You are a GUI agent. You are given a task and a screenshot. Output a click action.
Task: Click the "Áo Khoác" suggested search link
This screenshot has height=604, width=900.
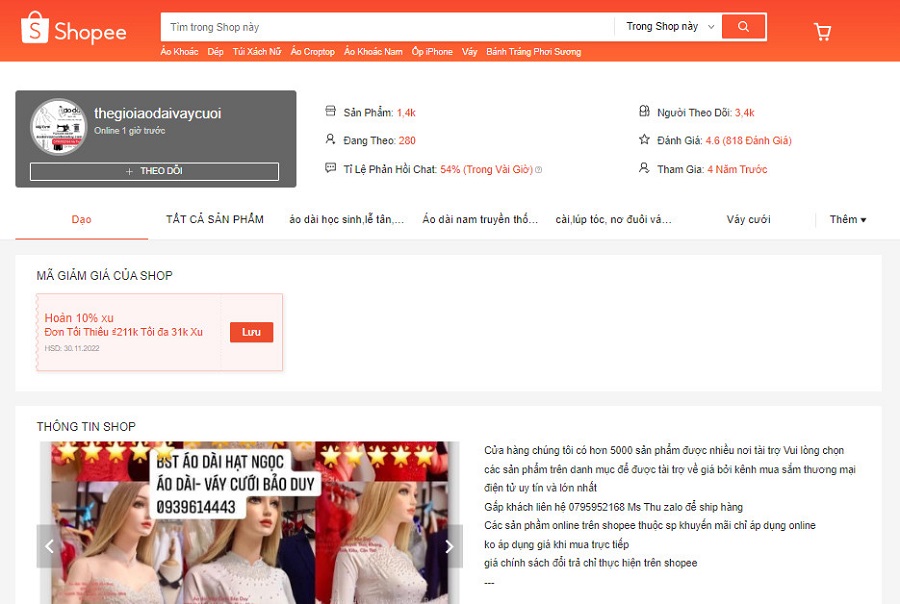coord(179,52)
